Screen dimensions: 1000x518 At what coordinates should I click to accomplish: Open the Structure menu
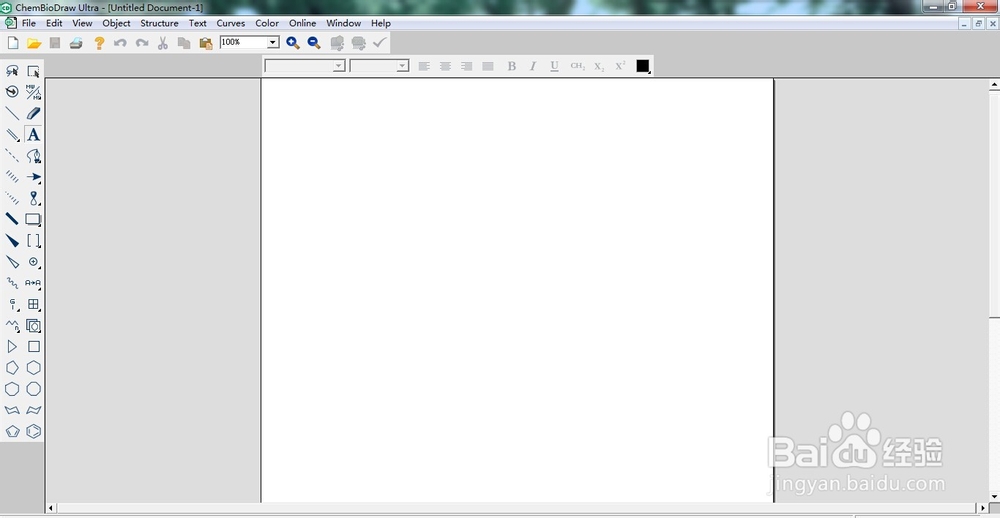coord(159,23)
